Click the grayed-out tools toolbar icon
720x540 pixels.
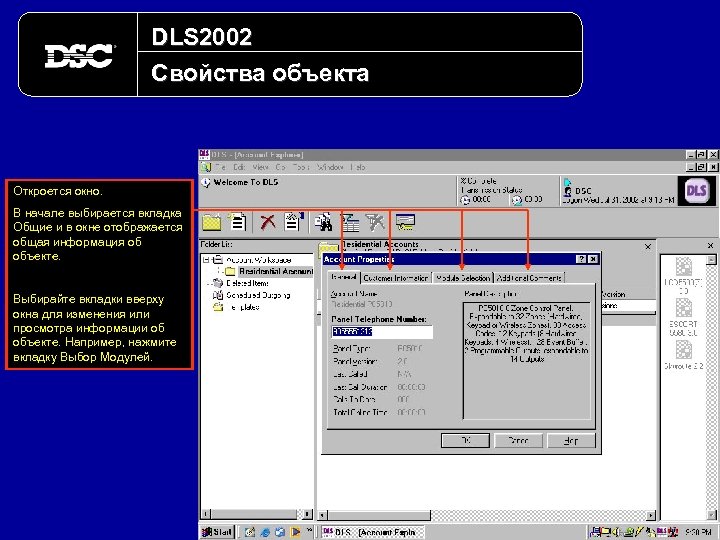click(376, 223)
